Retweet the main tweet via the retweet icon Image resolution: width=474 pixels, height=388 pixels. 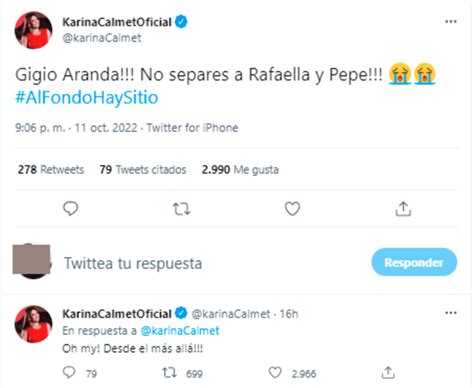pos(181,209)
